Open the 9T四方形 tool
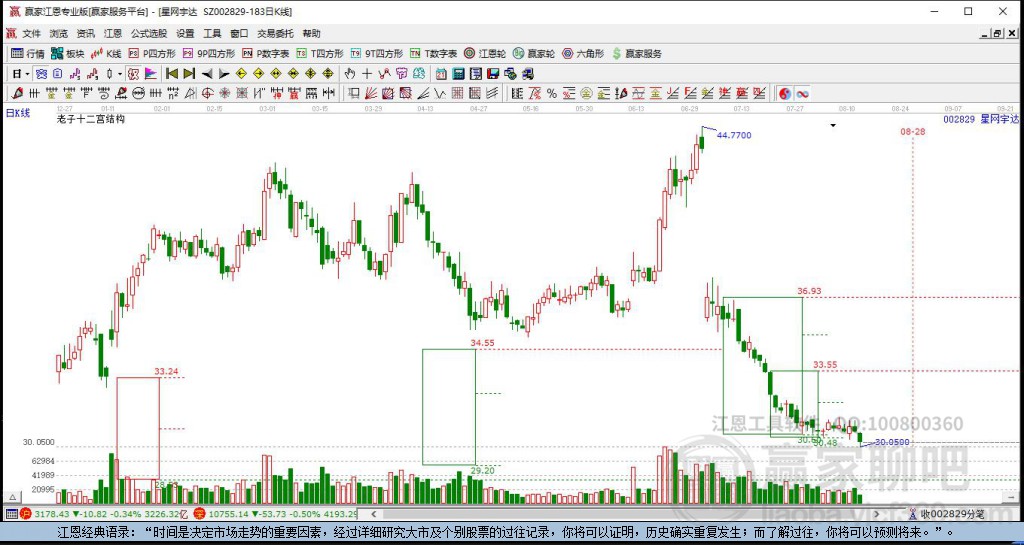Image resolution: width=1024 pixels, height=545 pixels. 377,54
